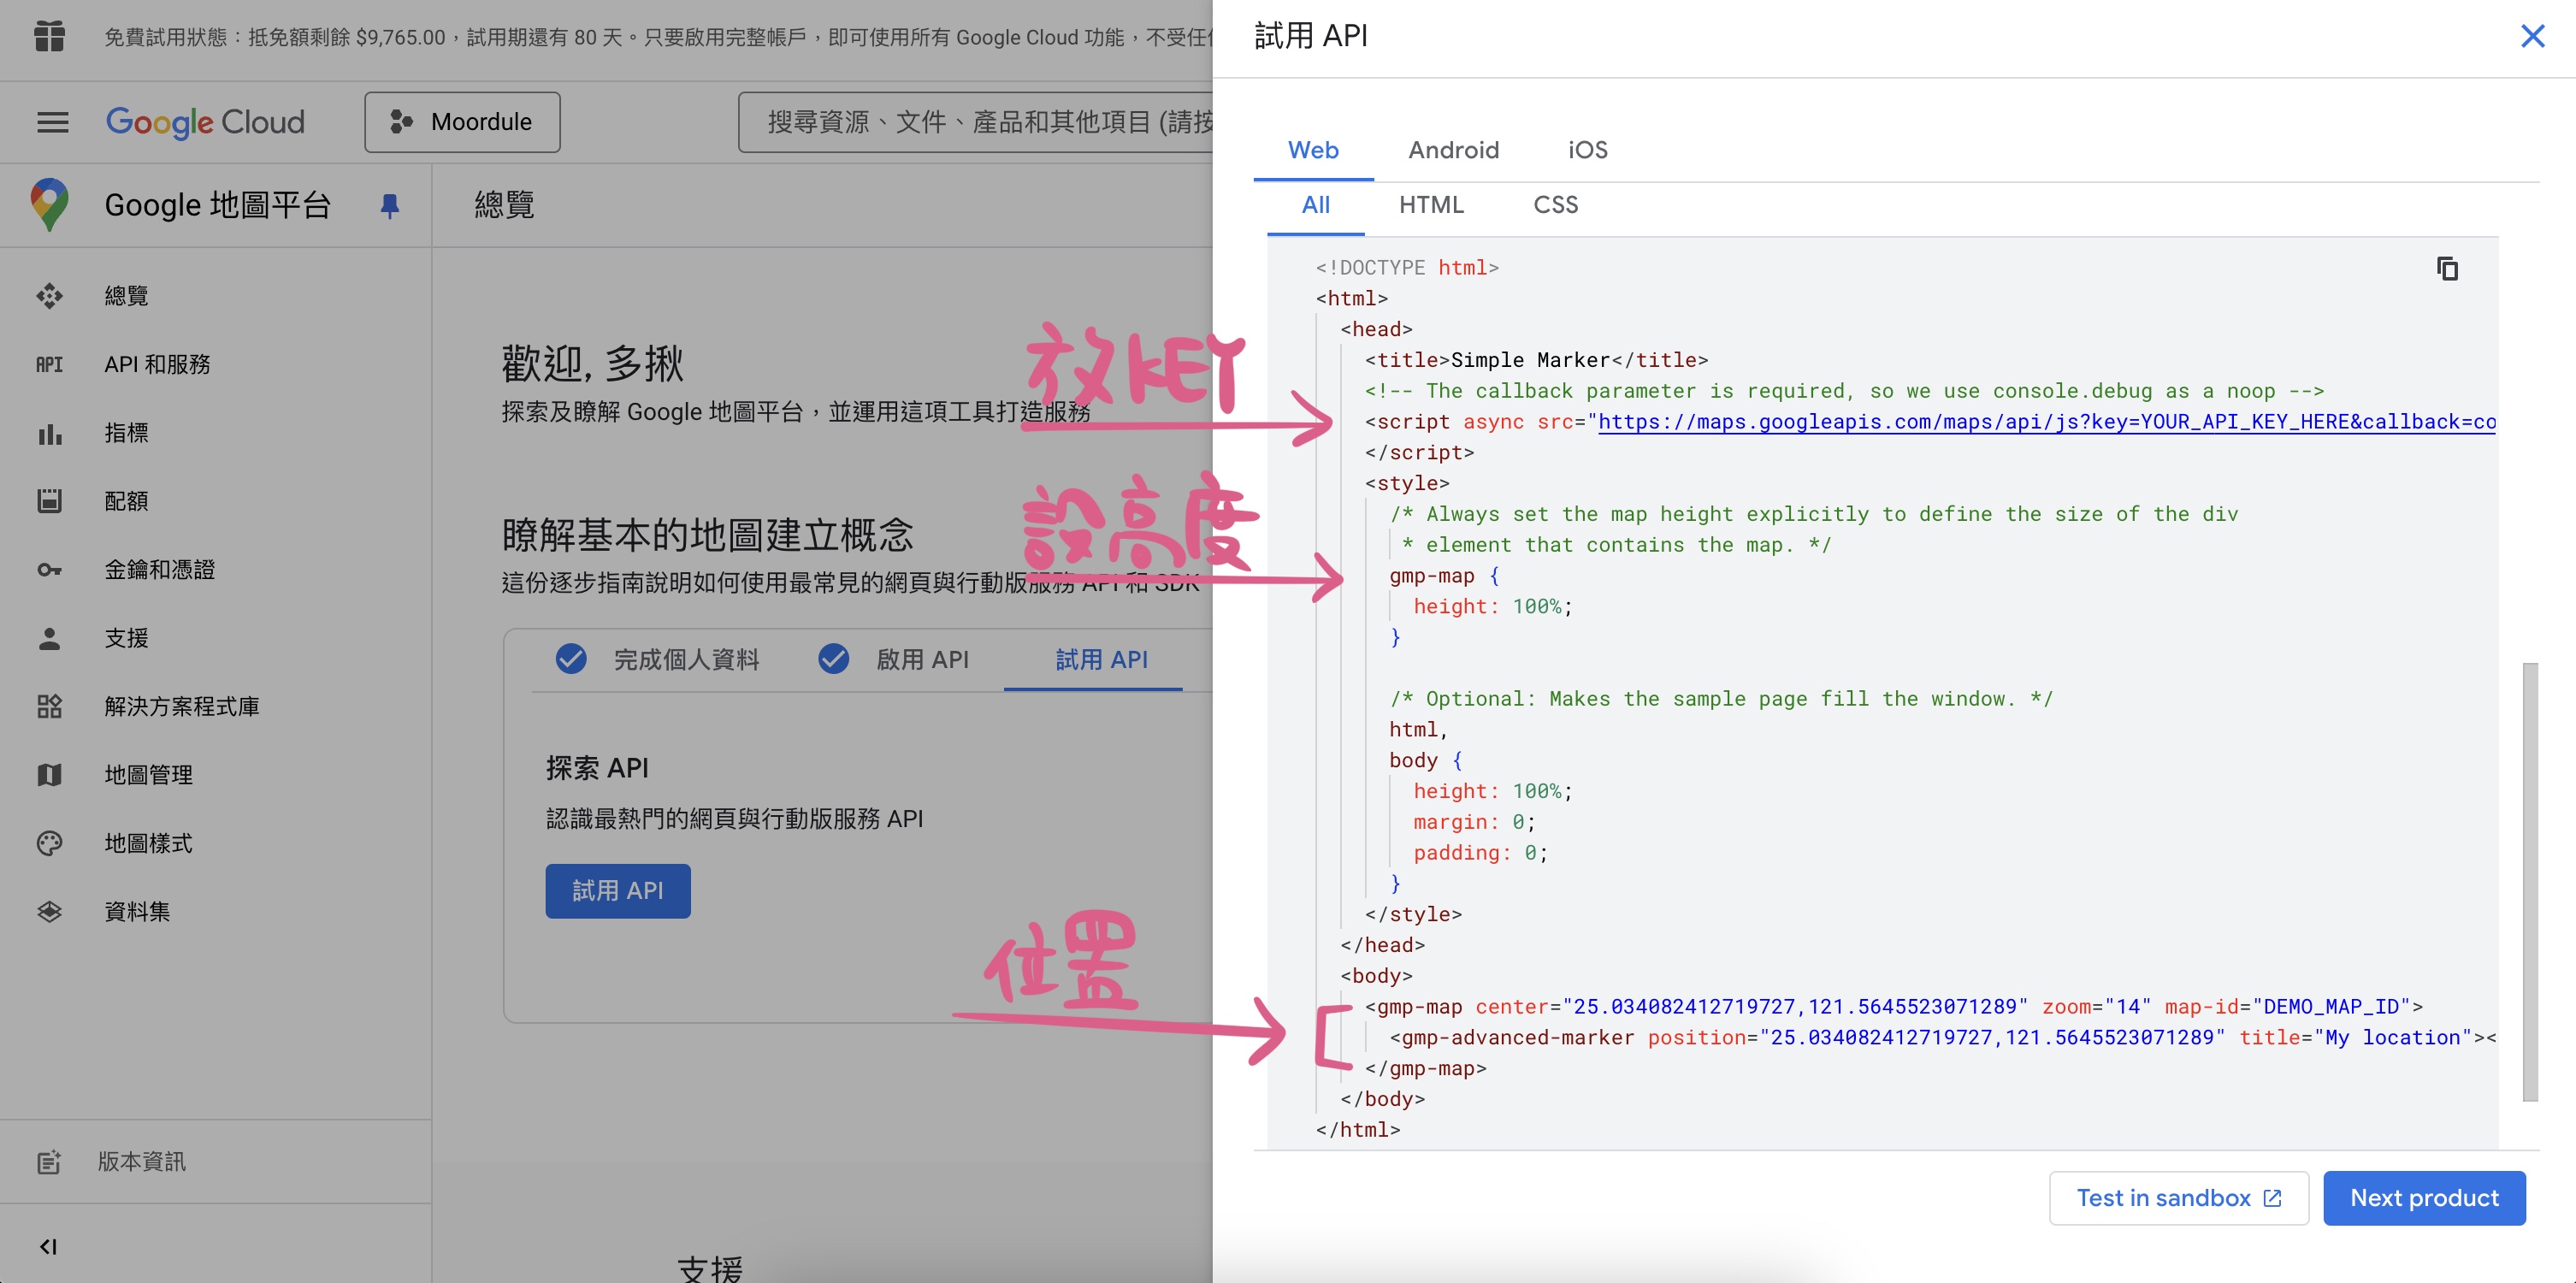Click the Next product button

coord(2426,1197)
